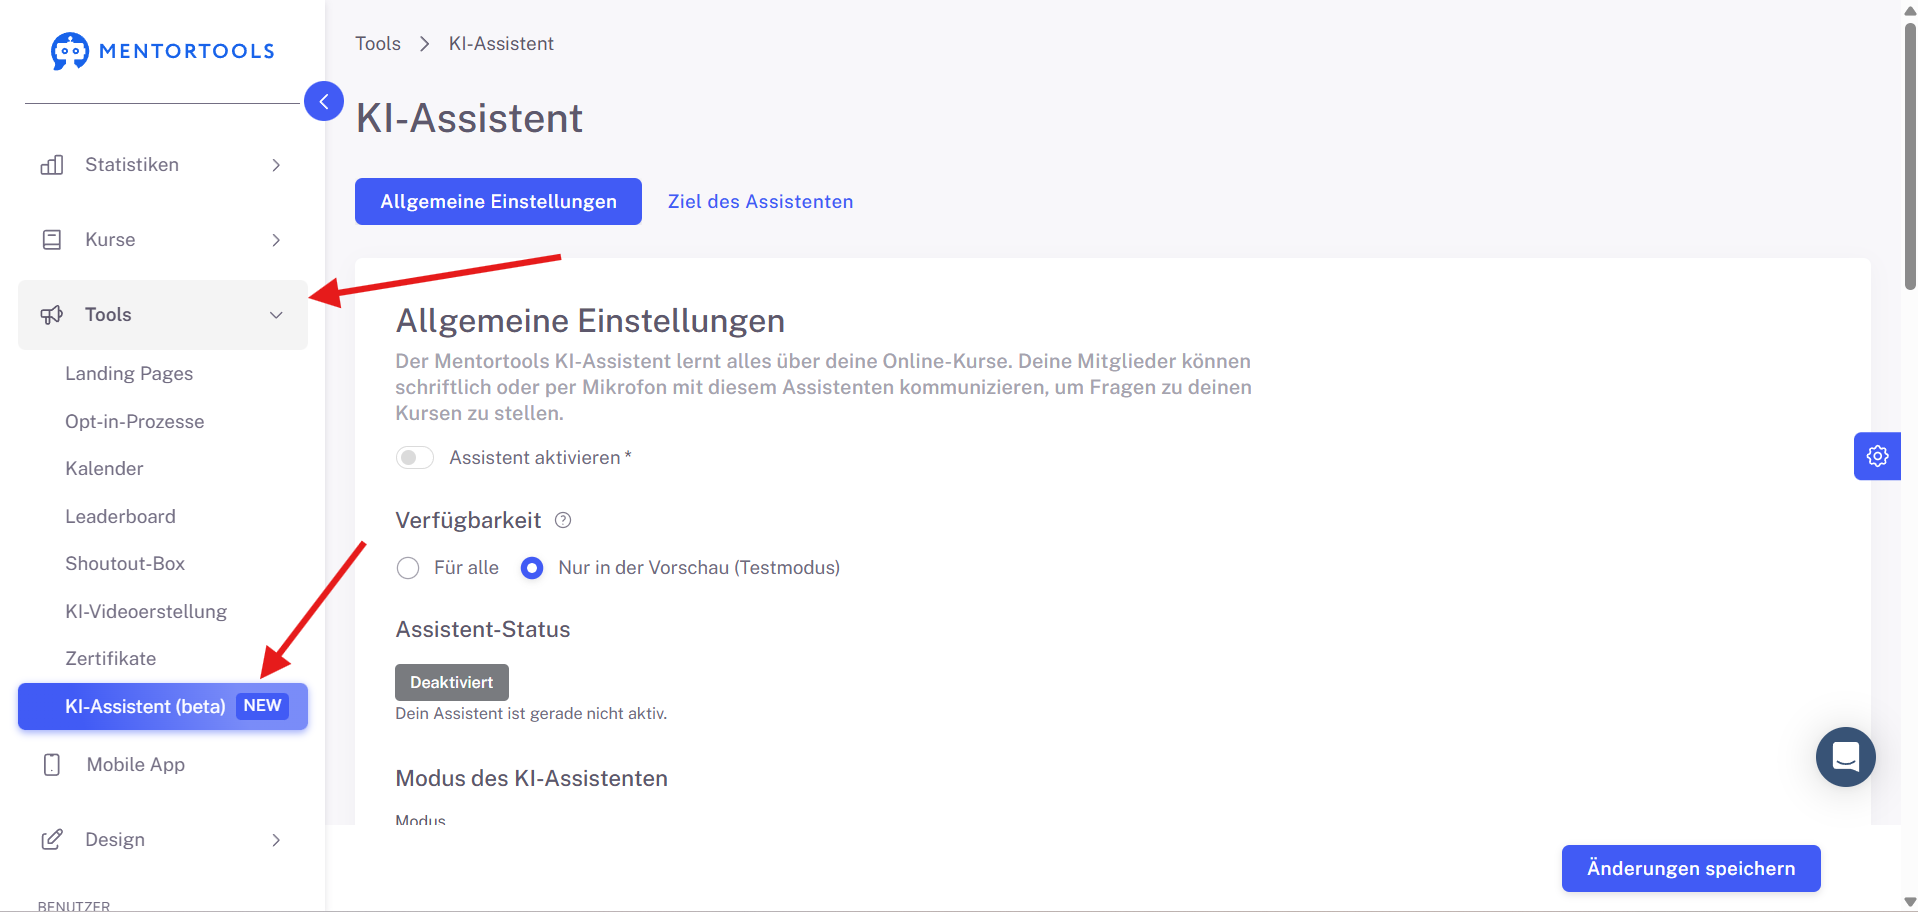Click the Mentortools logo
Viewport: 1918px width, 912px height.
163,51
